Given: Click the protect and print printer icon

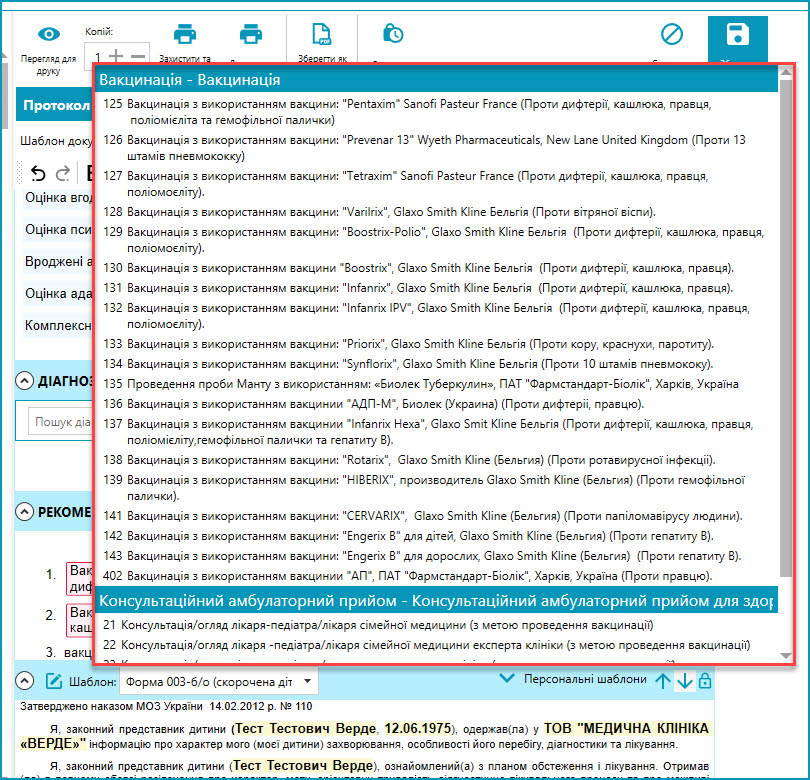Looking at the screenshot, I should click(184, 34).
